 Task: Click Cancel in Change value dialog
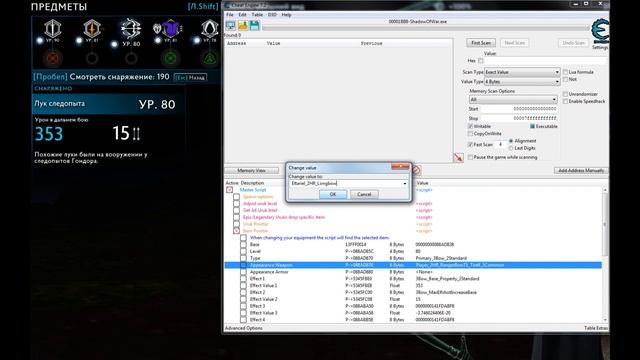(x=364, y=194)
